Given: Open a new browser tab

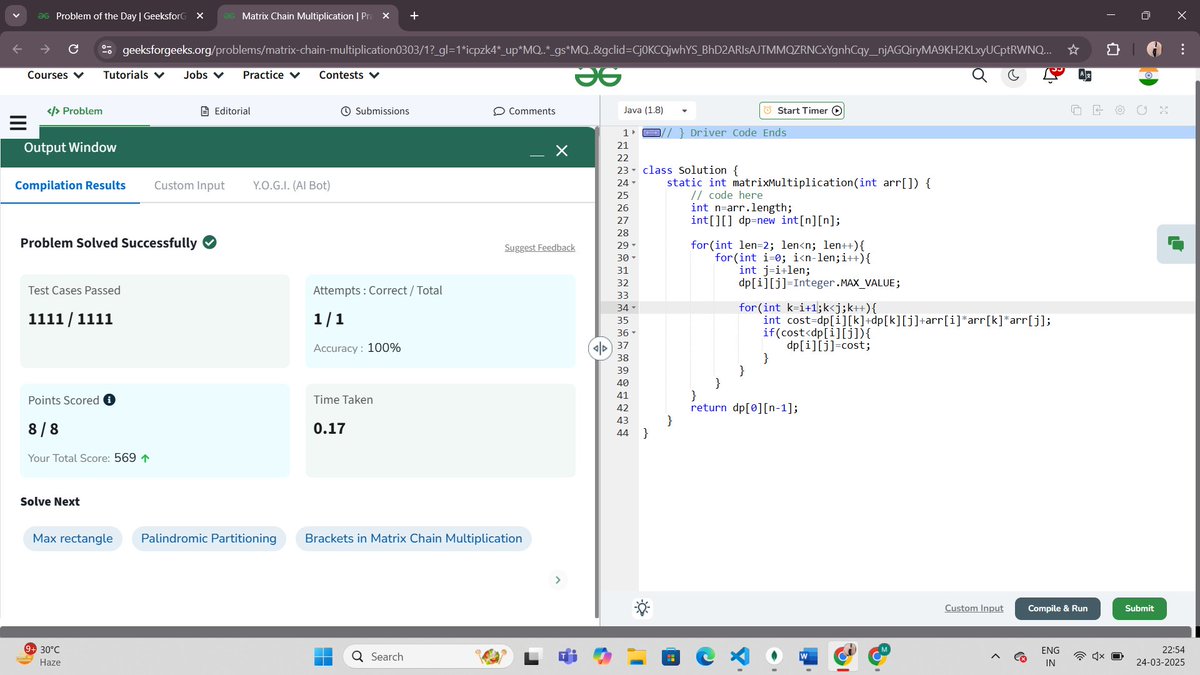Looking at the screenshot, I should click(414, 15).
